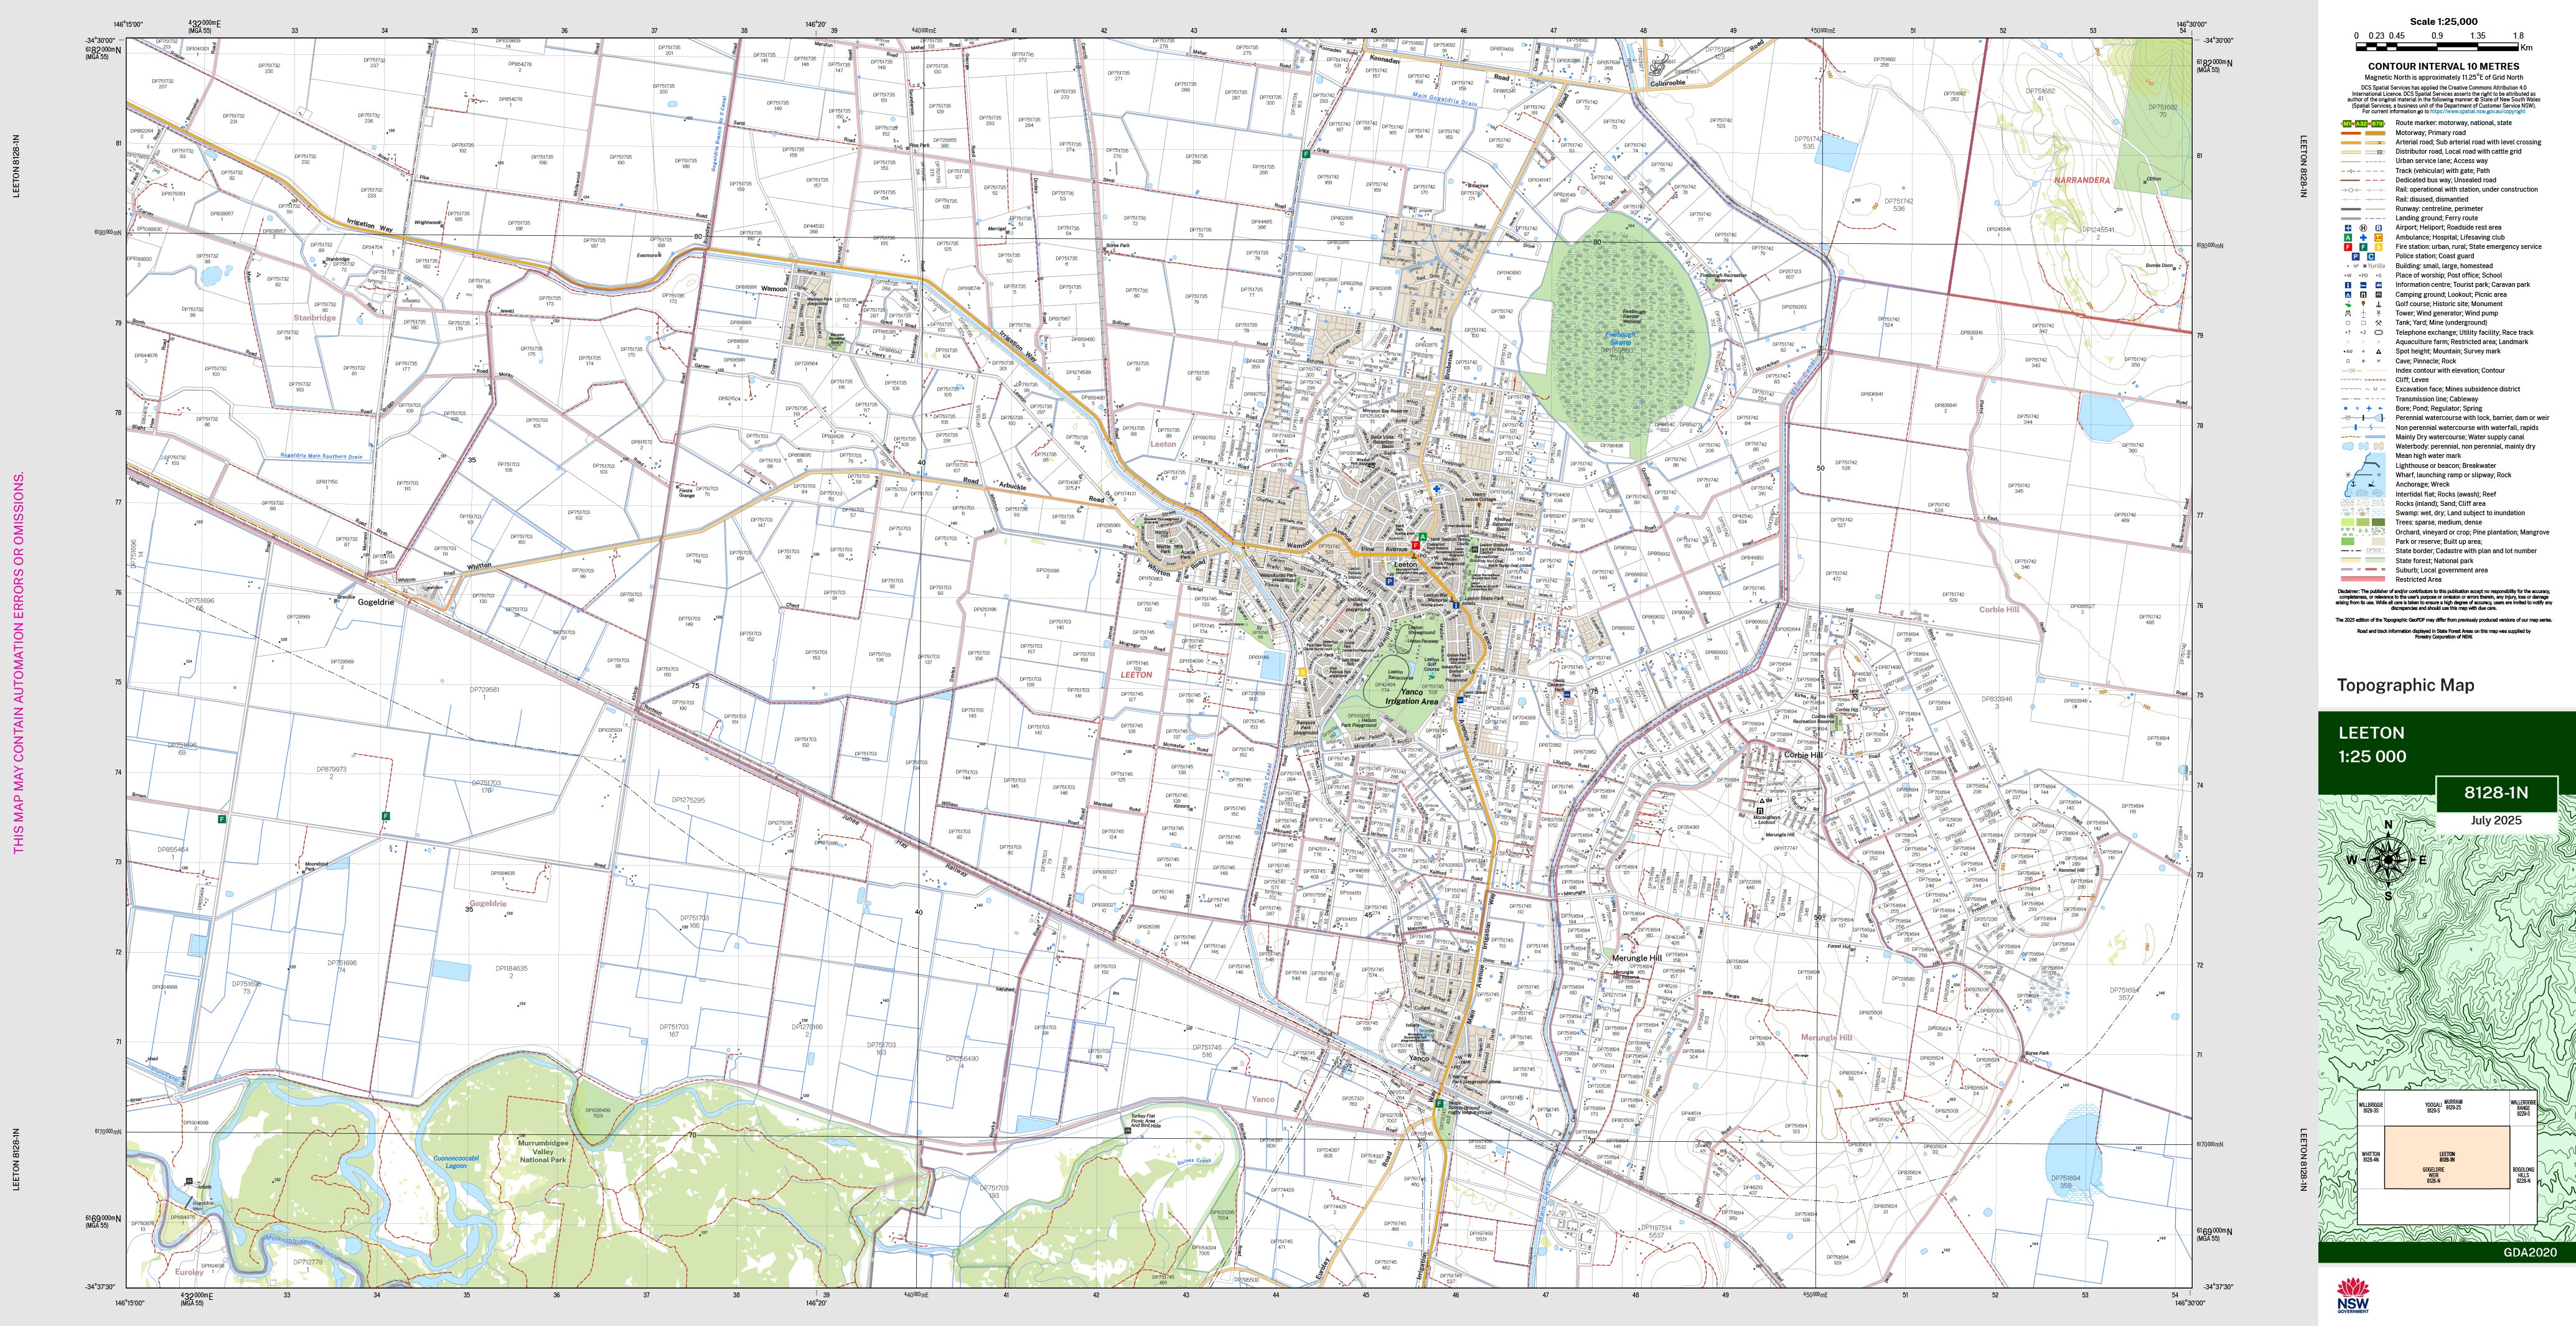Click the red urban Fire station legend icon
Image resolution: width=2576 pixels, height=1326 pixels.
click(x=2348, y=247)
